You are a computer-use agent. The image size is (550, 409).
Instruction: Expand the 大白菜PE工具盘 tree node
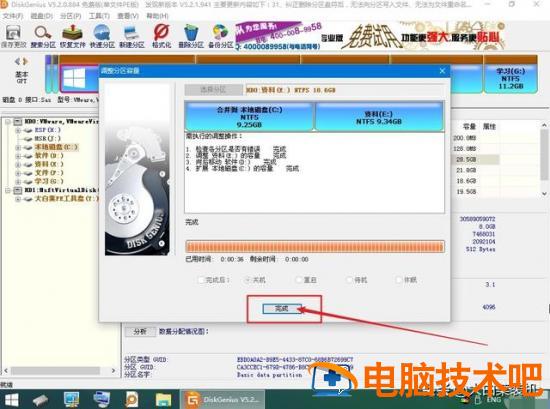click(18, 199)
